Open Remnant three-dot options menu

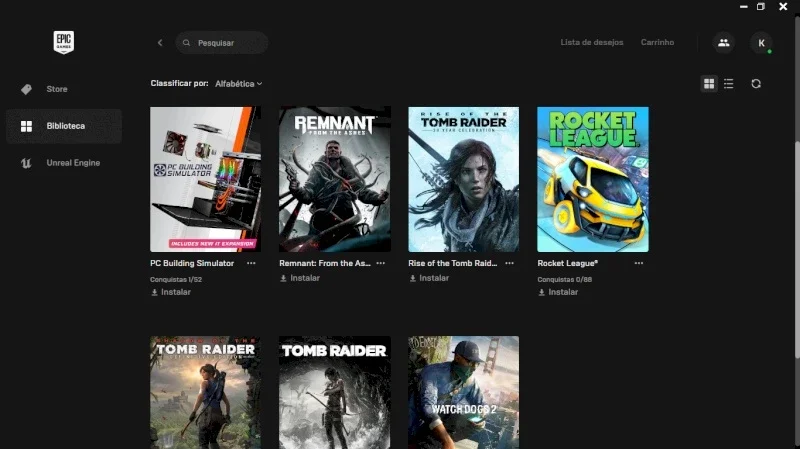tap(381, 263)
